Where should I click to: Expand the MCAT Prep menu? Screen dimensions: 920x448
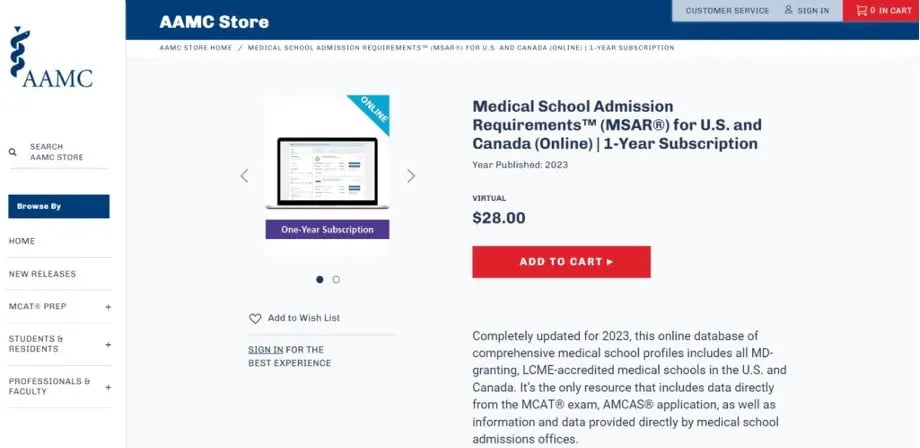click(108, 307)
